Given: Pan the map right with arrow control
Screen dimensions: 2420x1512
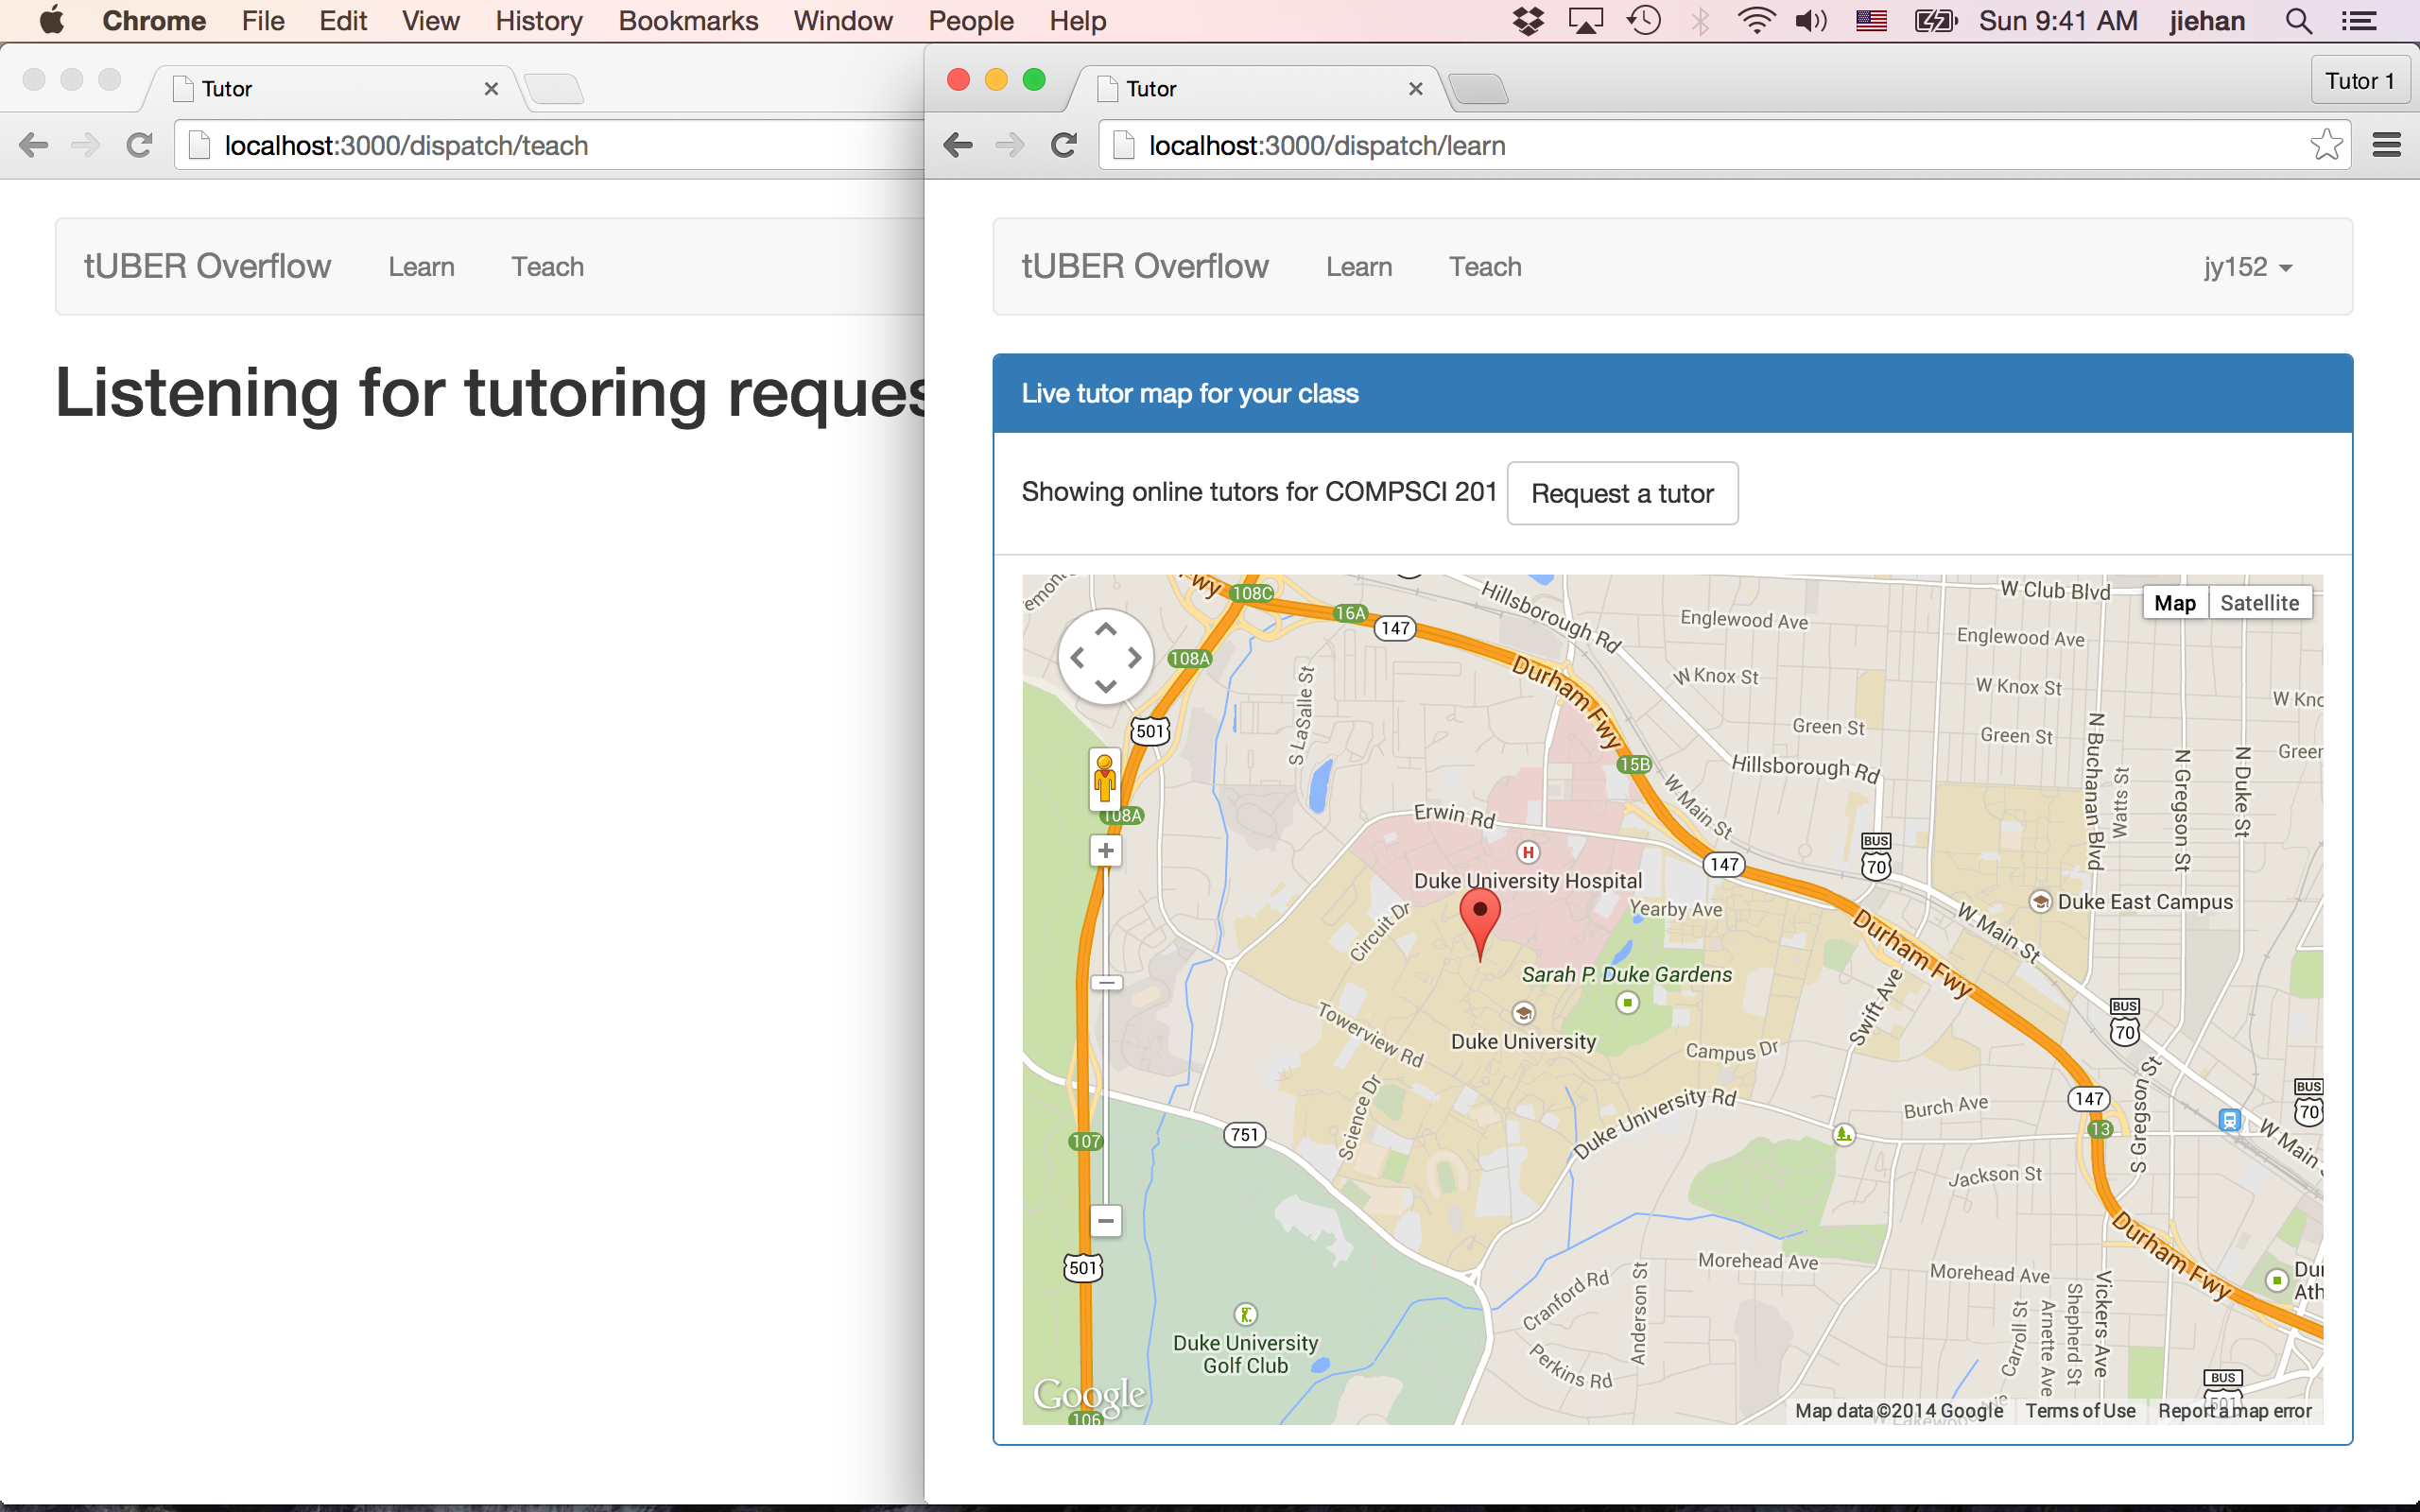Looking at the screenshot, I should point(1135,658).
